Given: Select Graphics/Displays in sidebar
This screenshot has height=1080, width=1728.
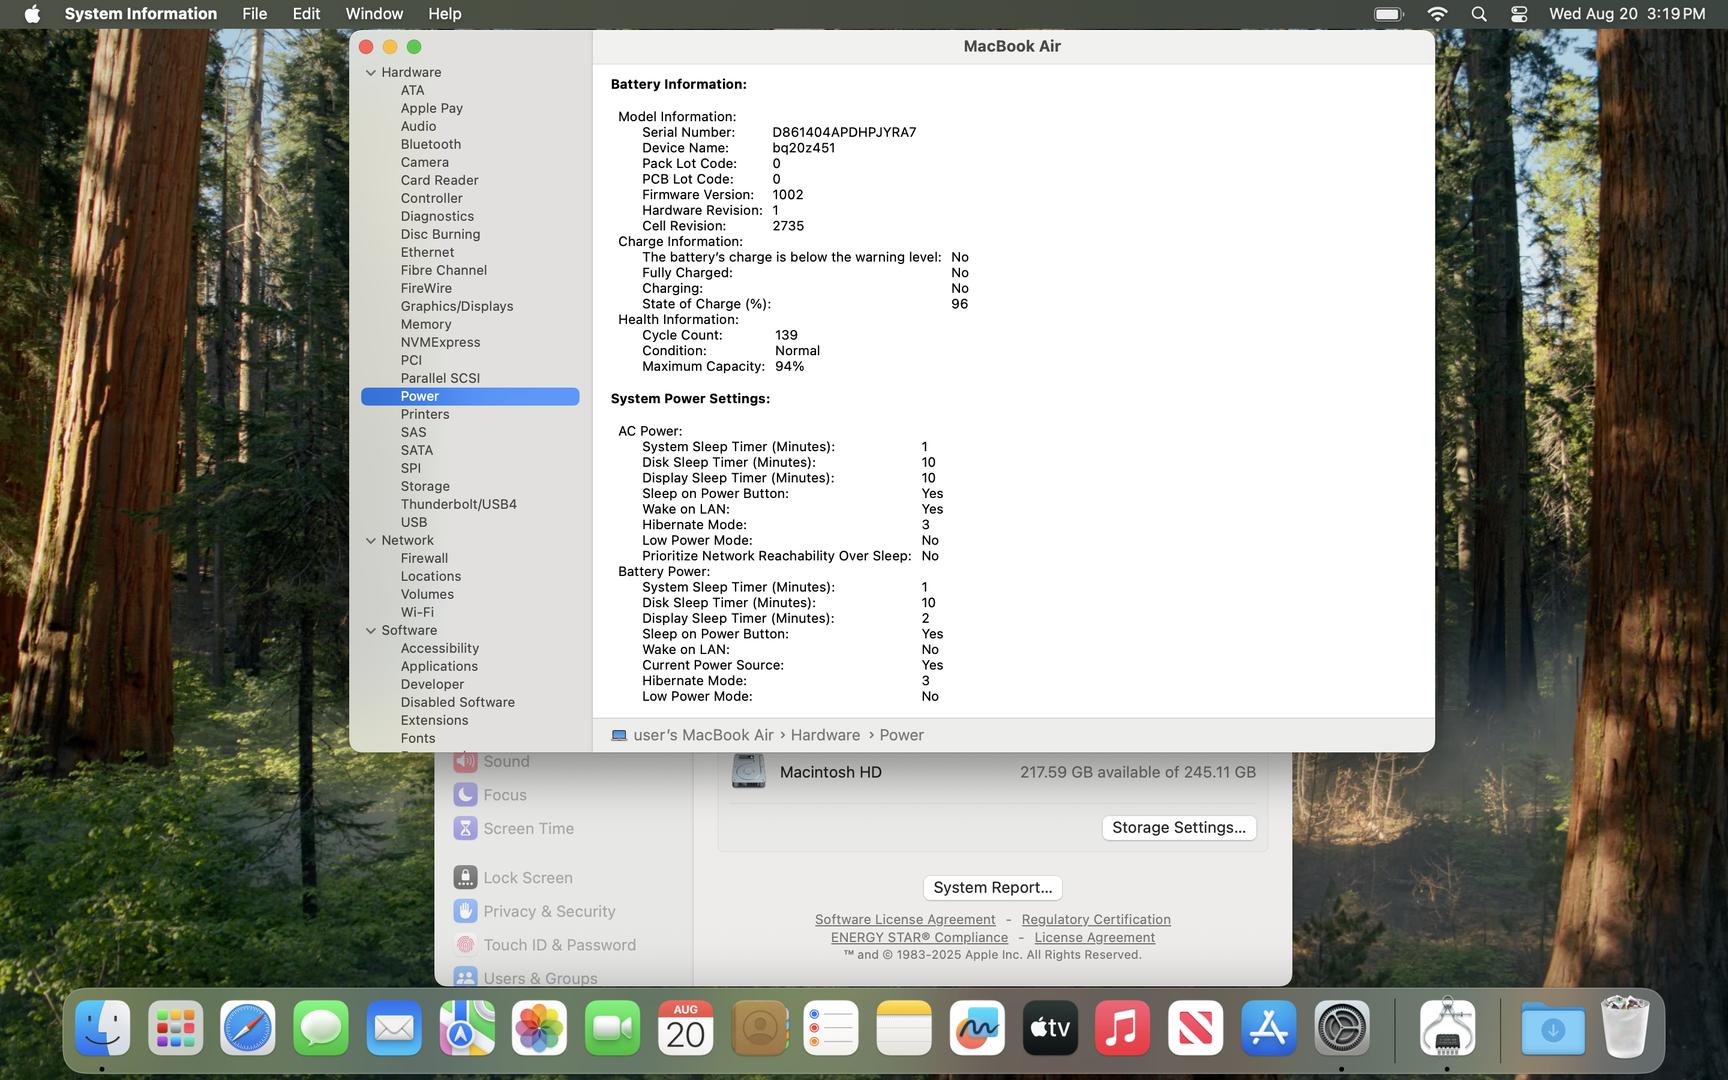Looking at the screenshot, I should pyautogui.click(x=457, y=306).
